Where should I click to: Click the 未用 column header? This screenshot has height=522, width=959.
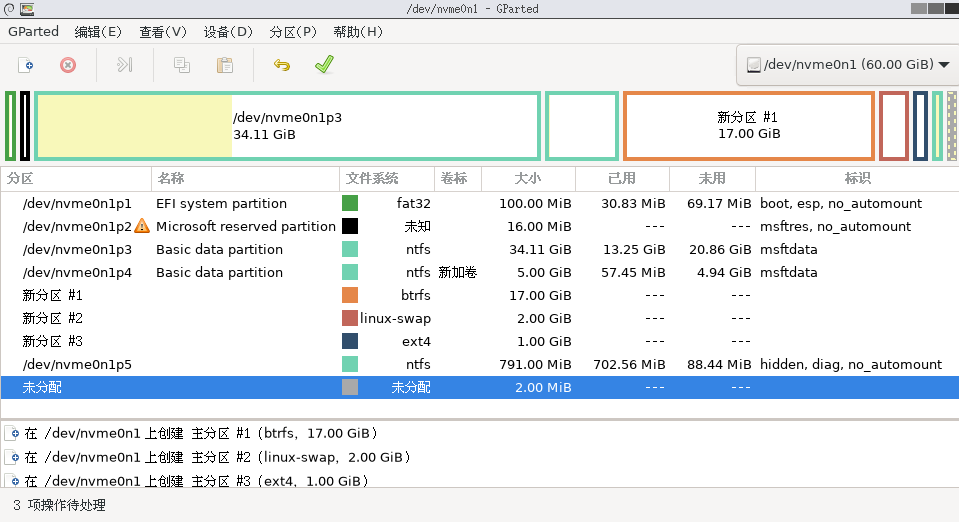(713, 179)
